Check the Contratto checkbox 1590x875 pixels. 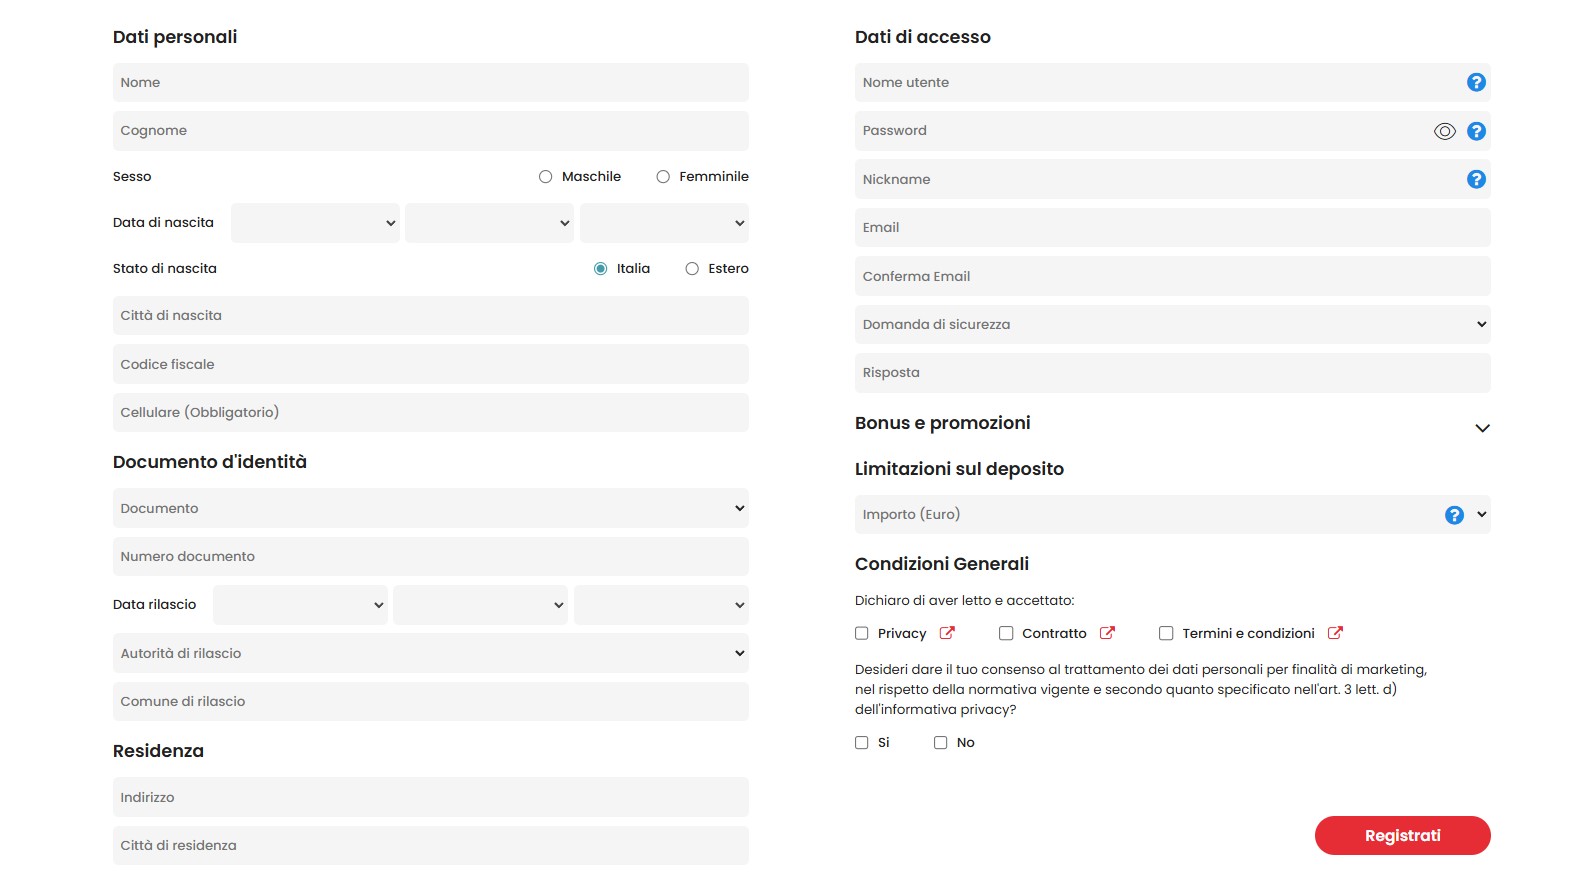pyautogui.click(x=1006, y=633)
